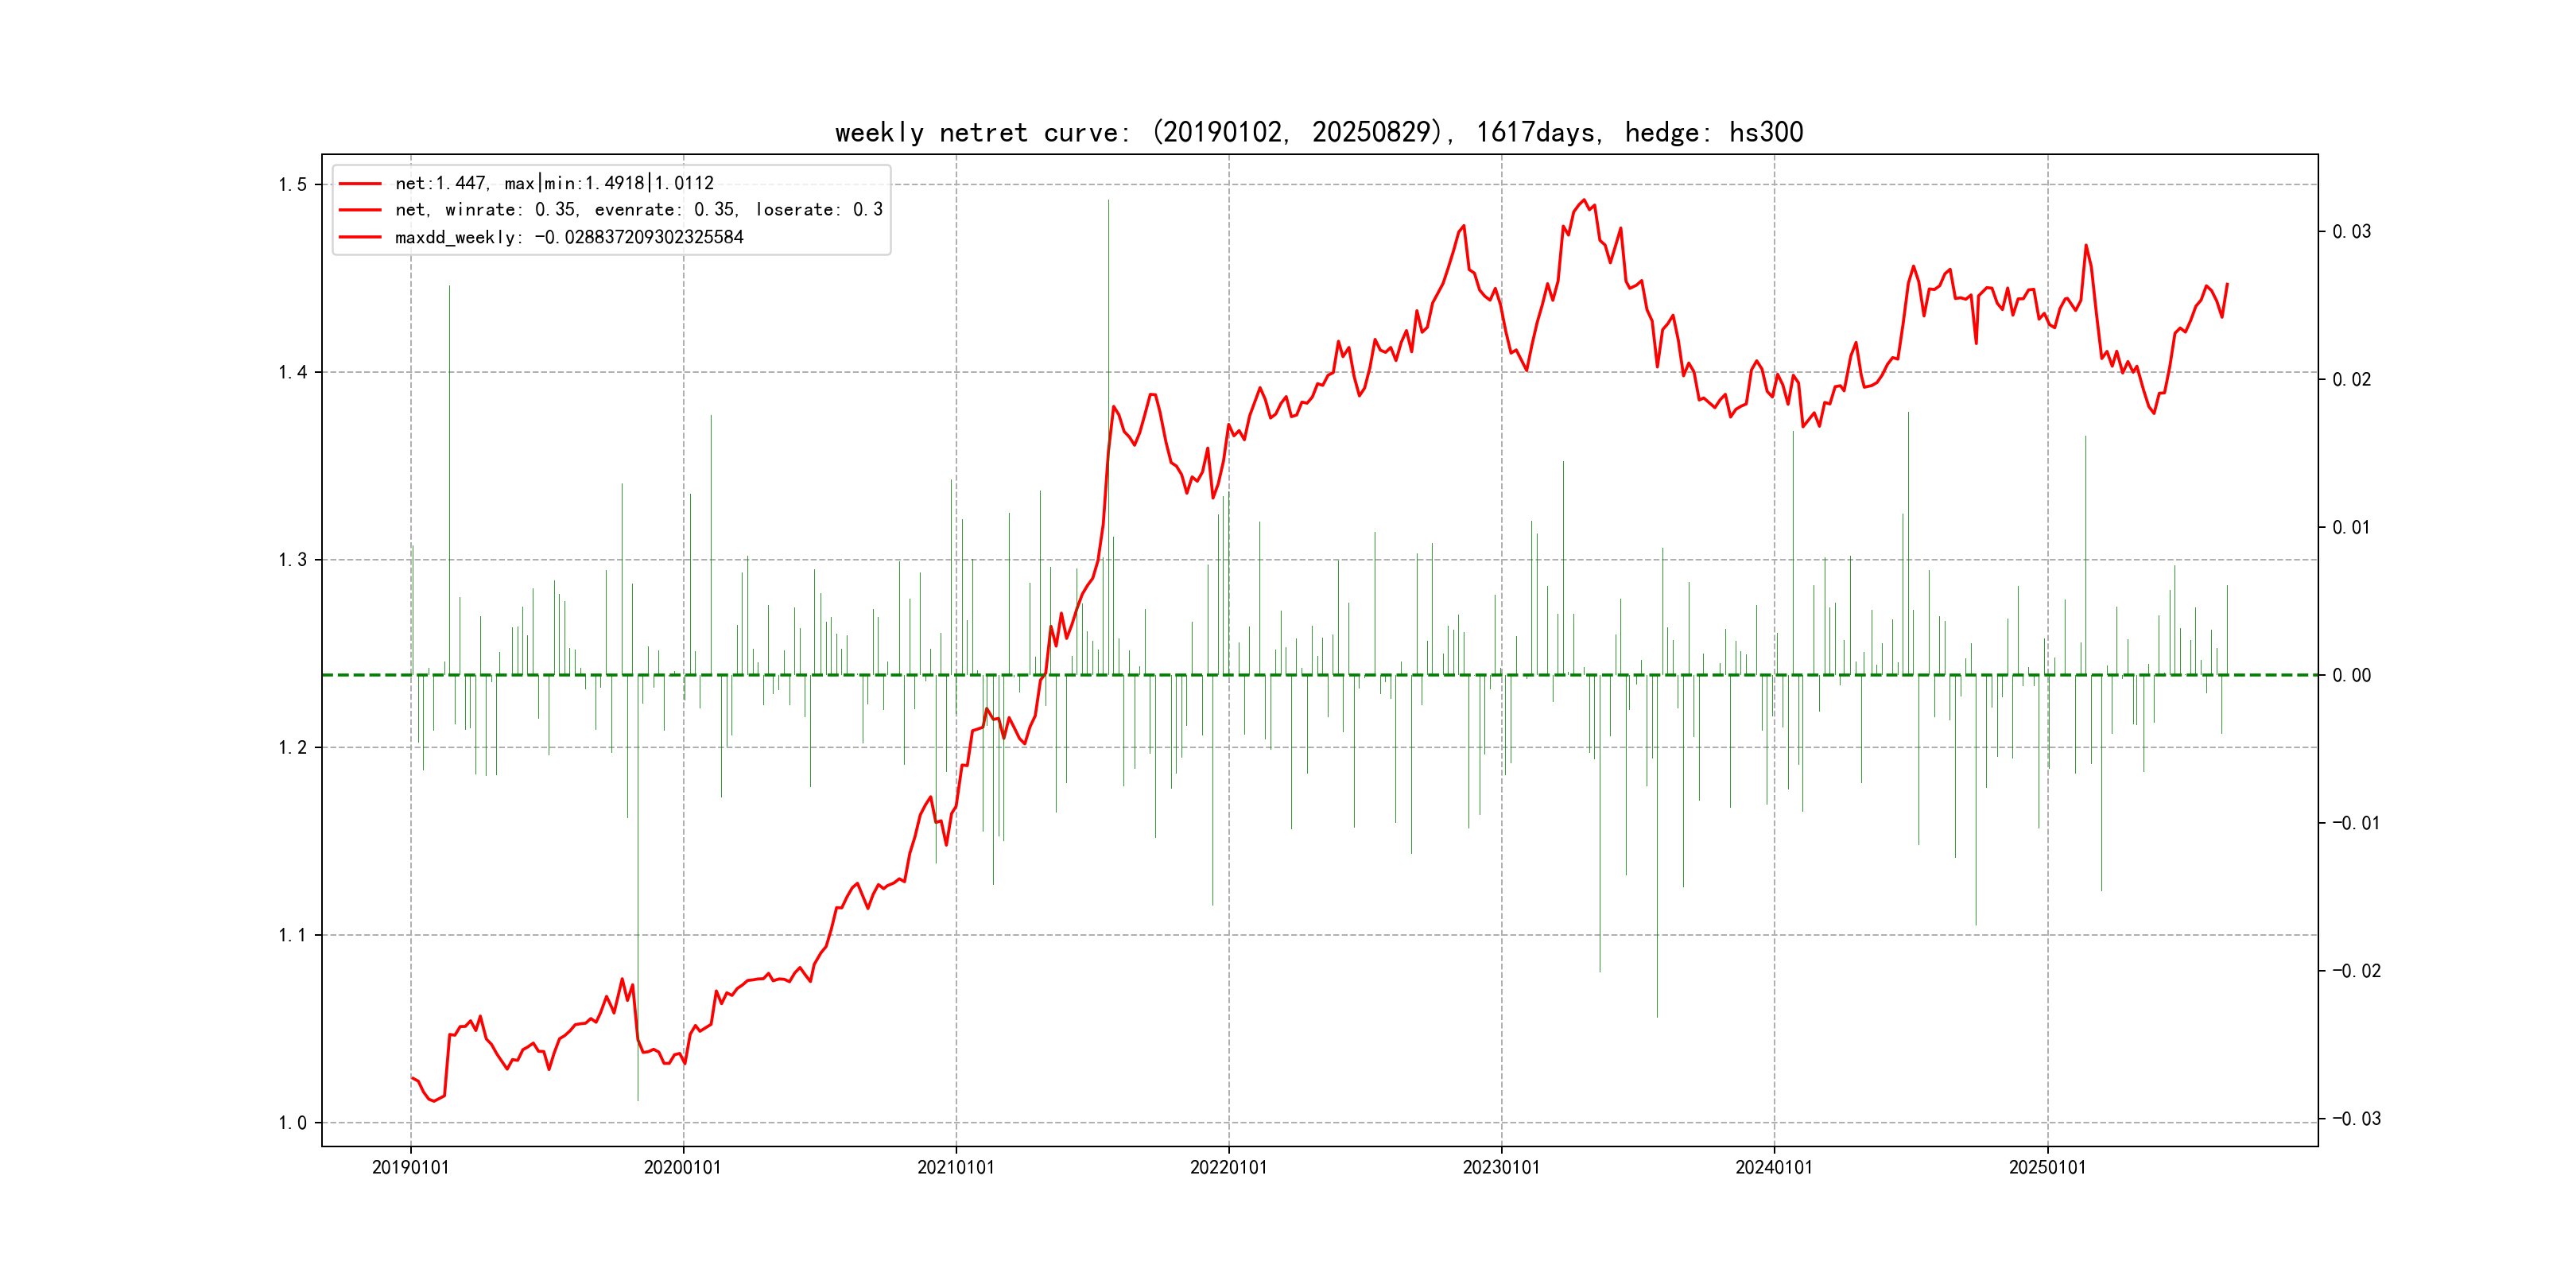
Task: Click the 20240101 x-axis date label
Action: pyautogui.click(x=1774, y=1168)
